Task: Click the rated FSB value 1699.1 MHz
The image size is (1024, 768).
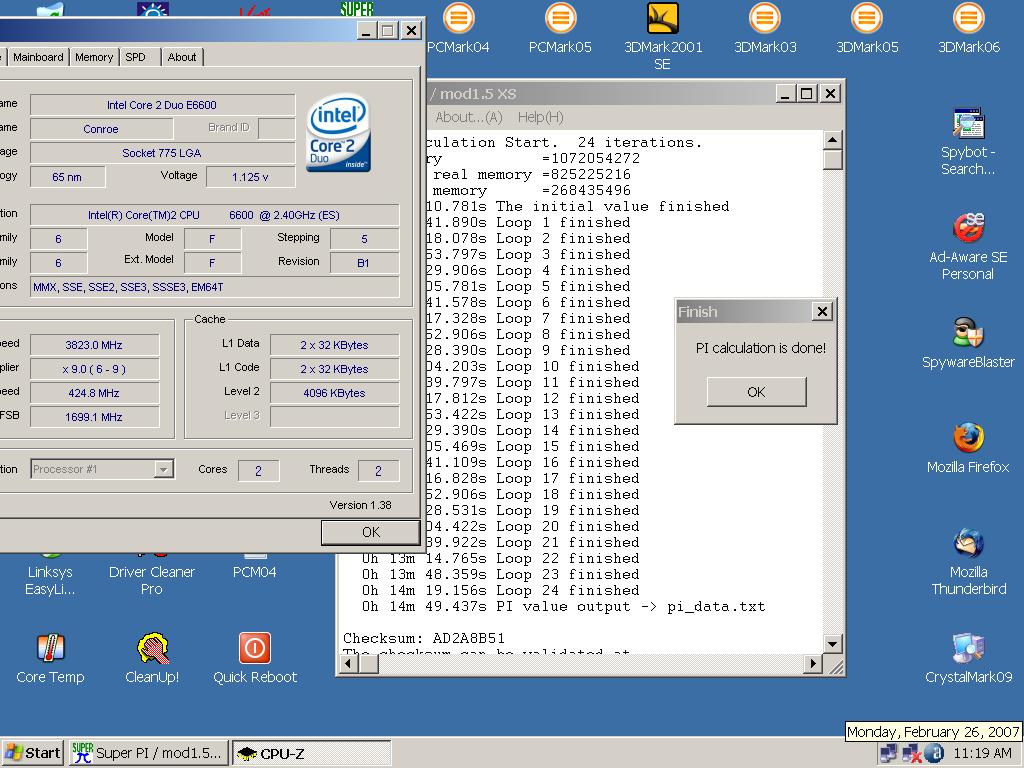Action: 94,417
